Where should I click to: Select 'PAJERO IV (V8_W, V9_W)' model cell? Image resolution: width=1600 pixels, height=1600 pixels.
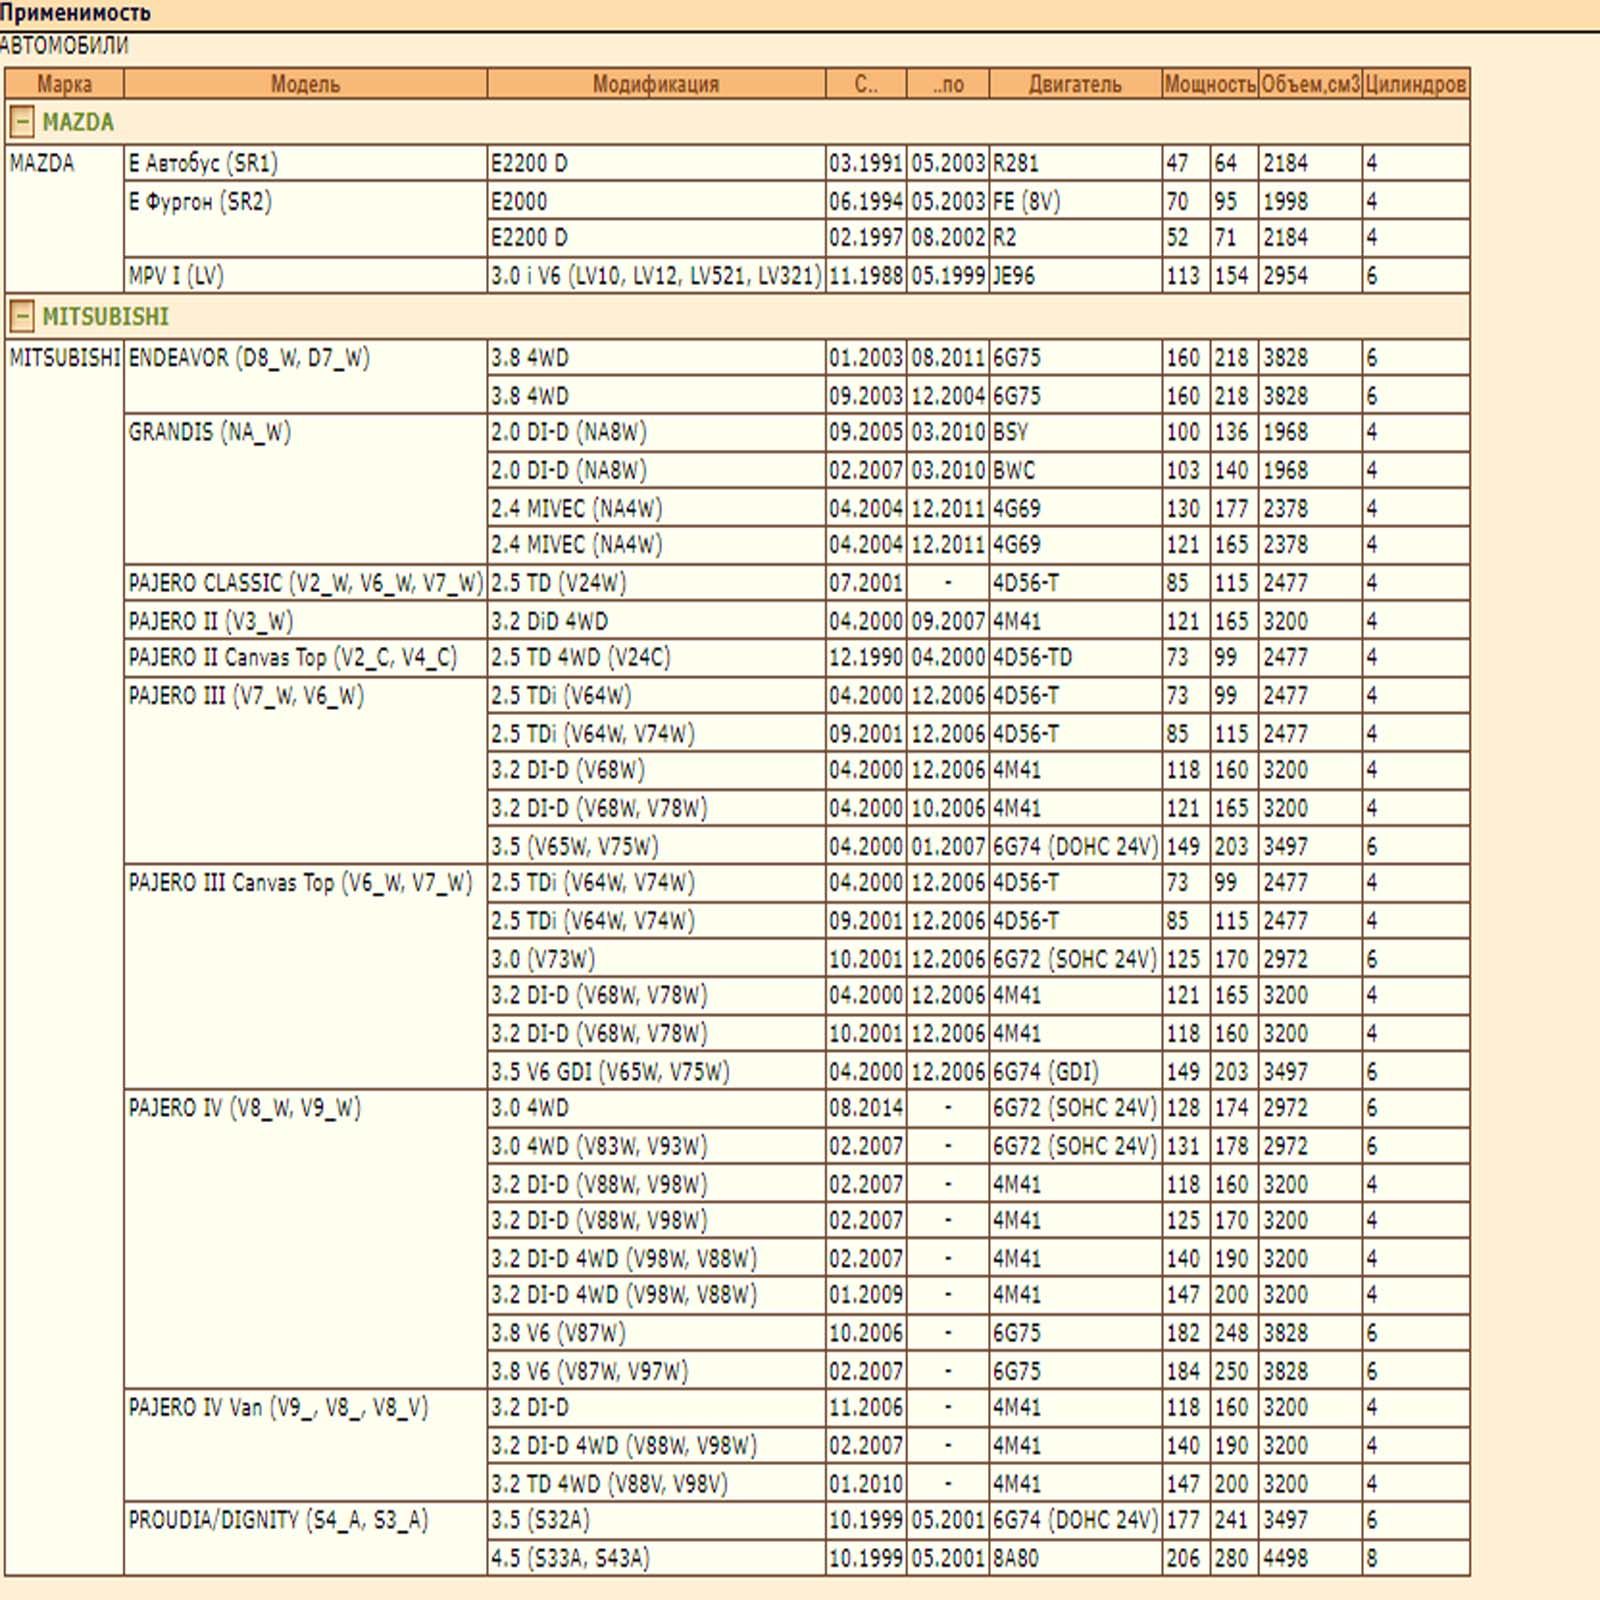pyautogui.click(x=305, y=1239)
